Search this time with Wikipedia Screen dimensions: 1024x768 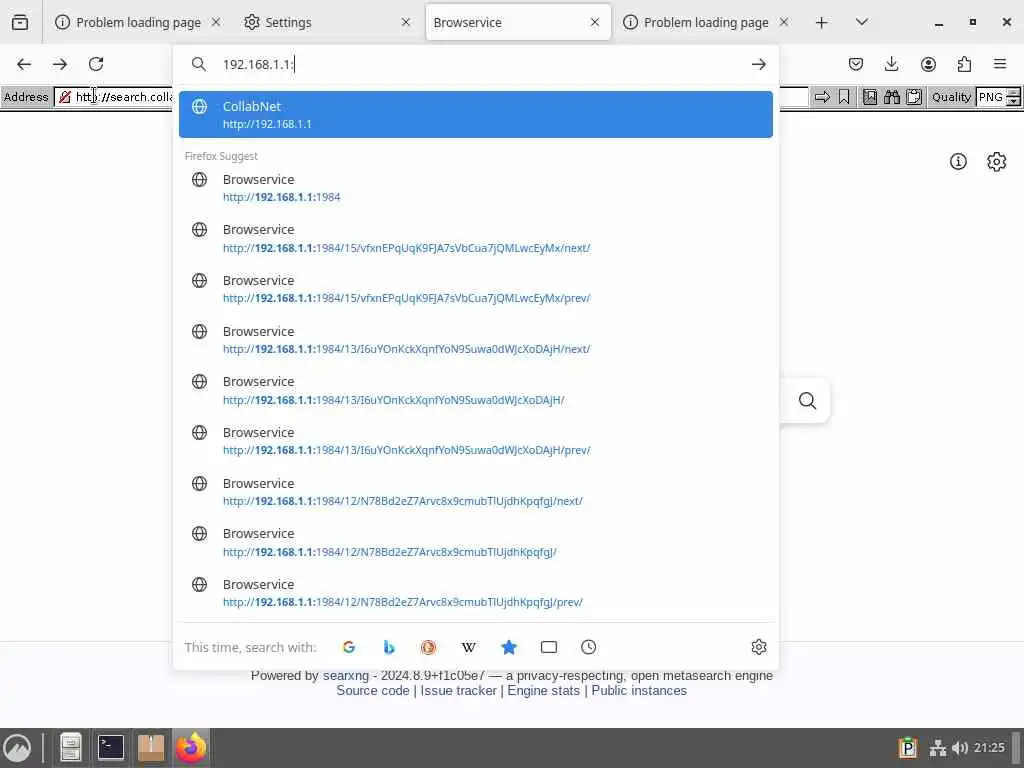coord(468,647)
